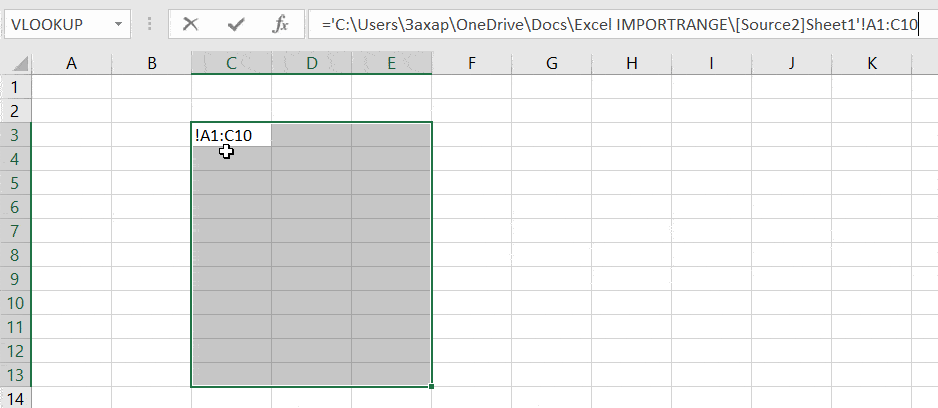Click column H header
This screenshot has height=408, width=938.
[x=631, y=64]
